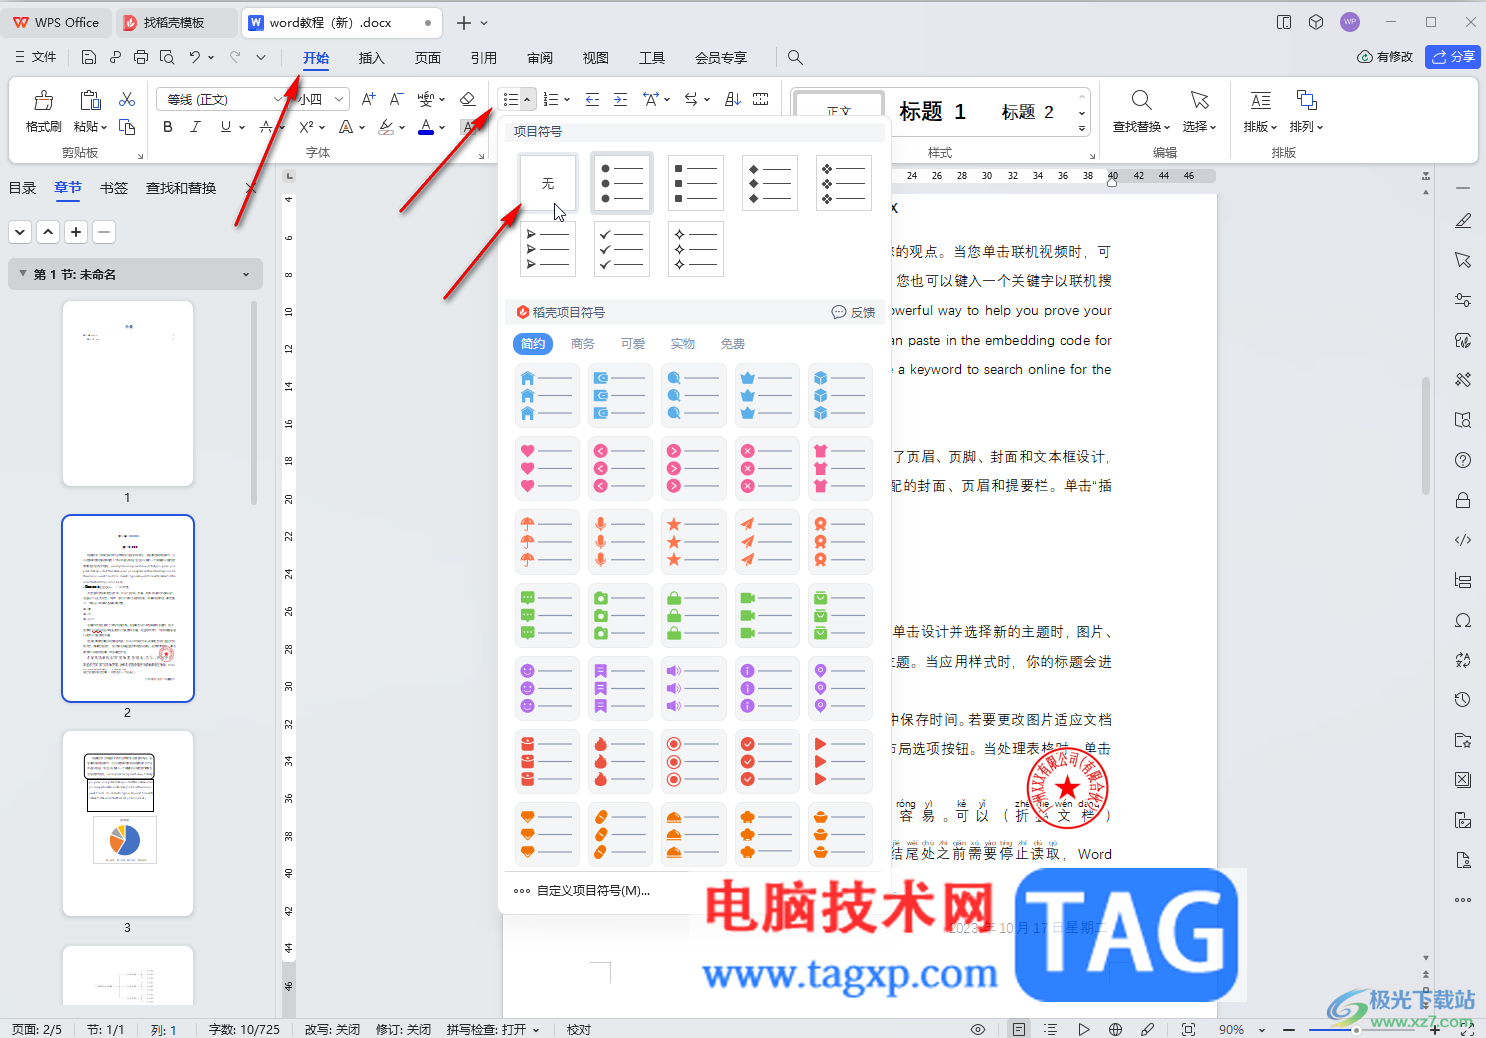Toggle Italic formatting
Image resolution: width=1486 pixels, height=1038 pixels.
195,127
